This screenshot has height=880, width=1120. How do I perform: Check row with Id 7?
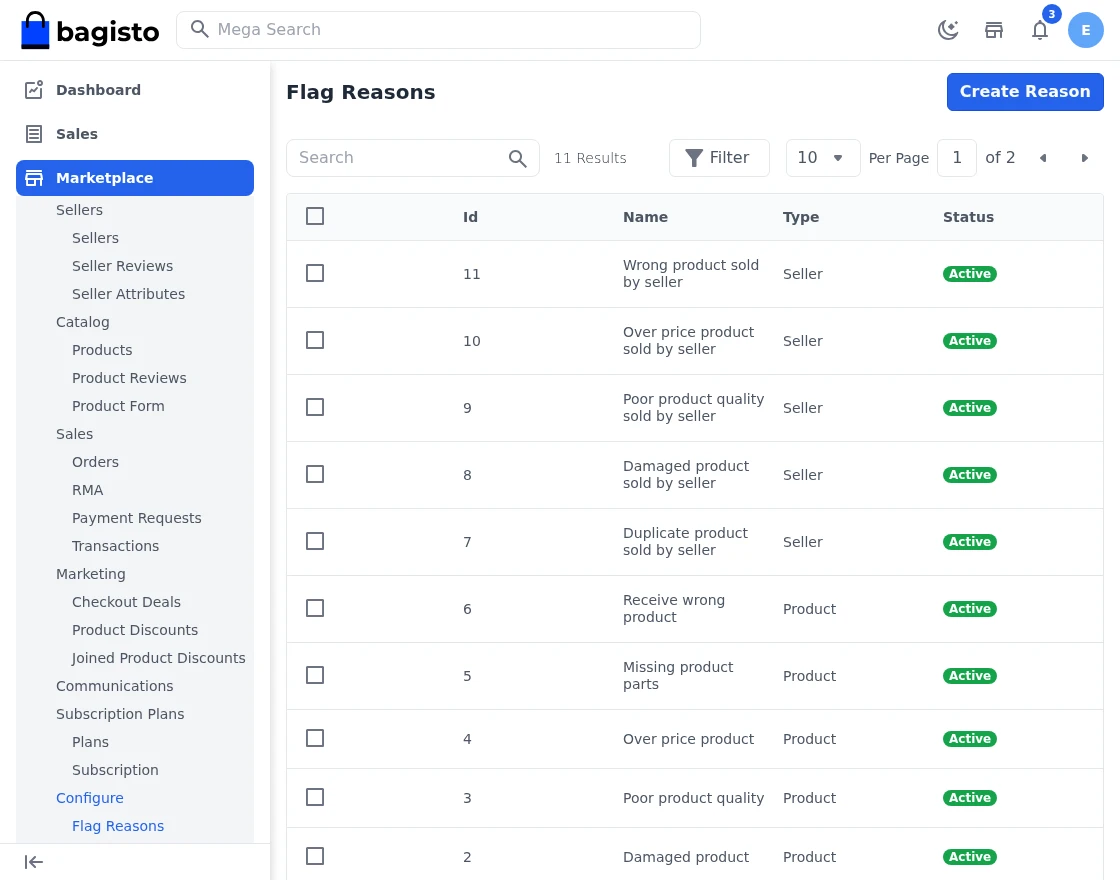(315, 542)
